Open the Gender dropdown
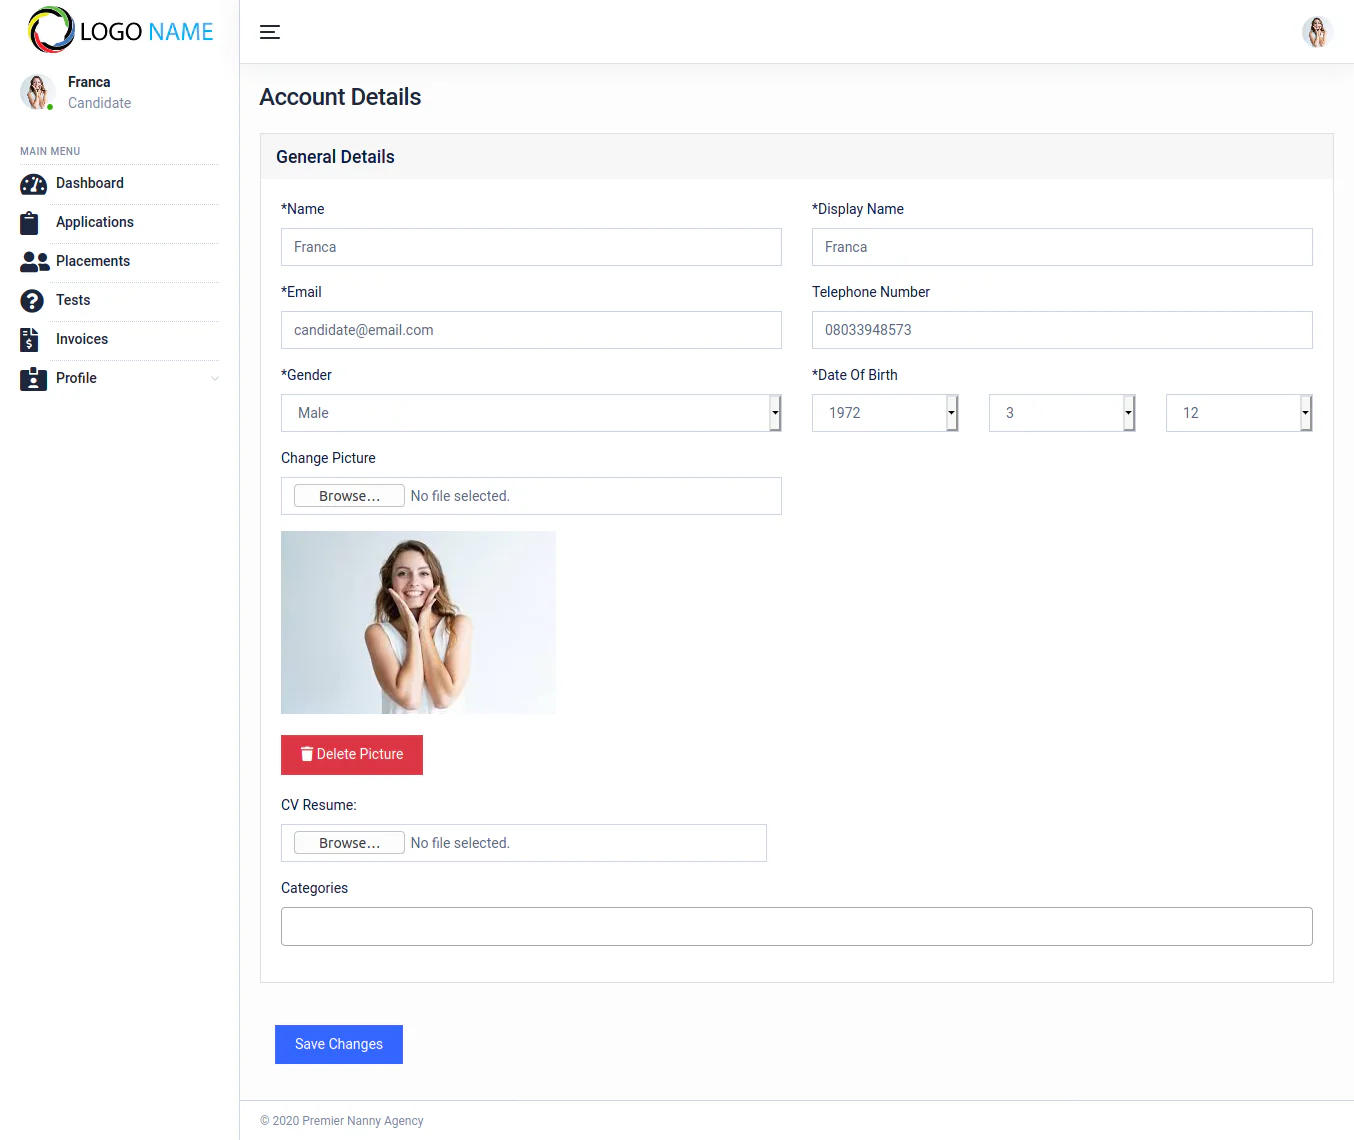 click(530, 413)
